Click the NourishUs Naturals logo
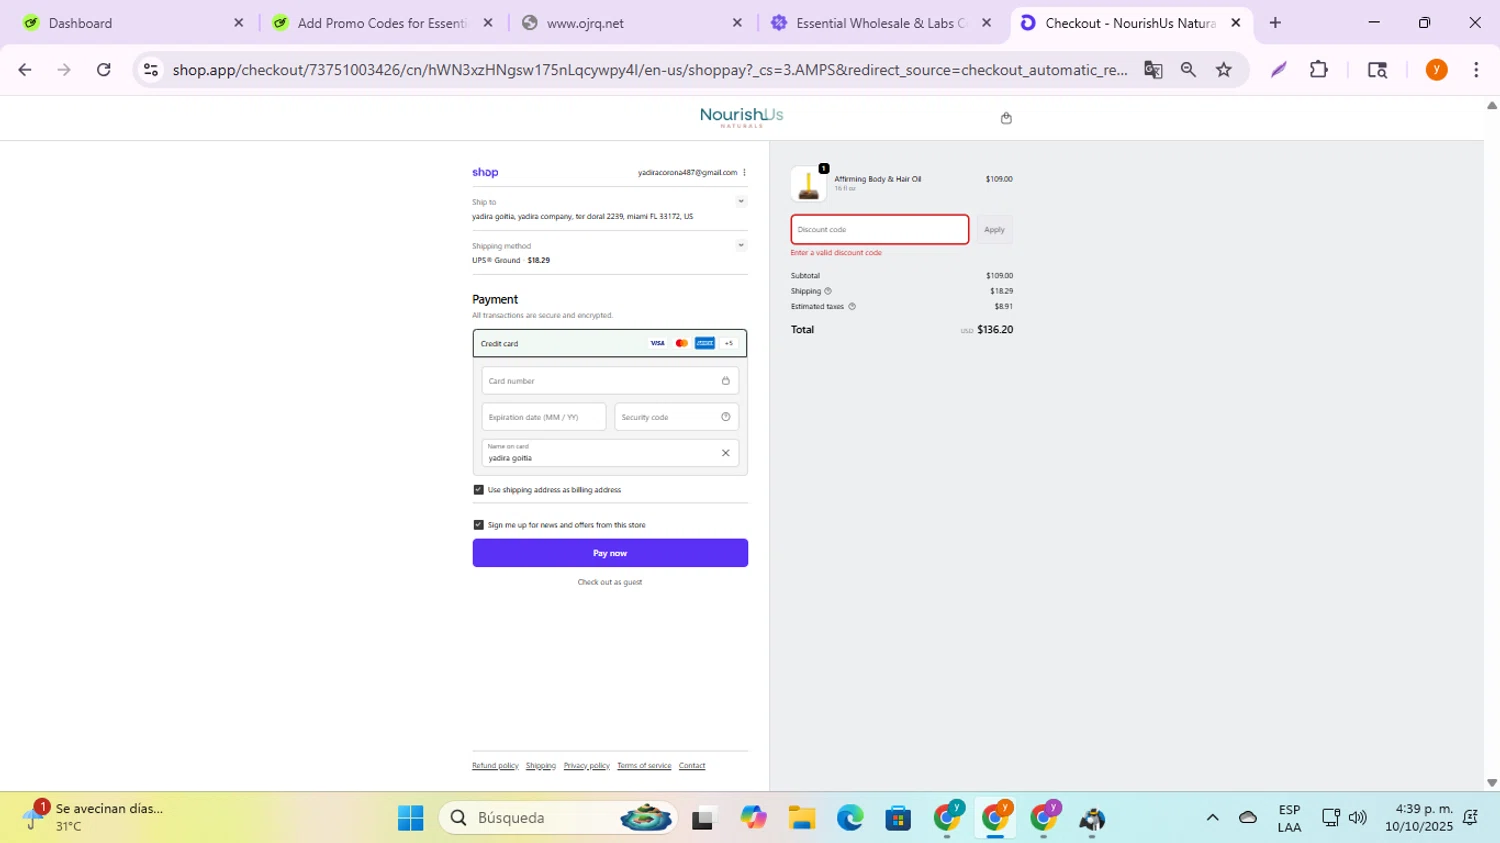This screenshot has width=1500, height=843. 741,117
